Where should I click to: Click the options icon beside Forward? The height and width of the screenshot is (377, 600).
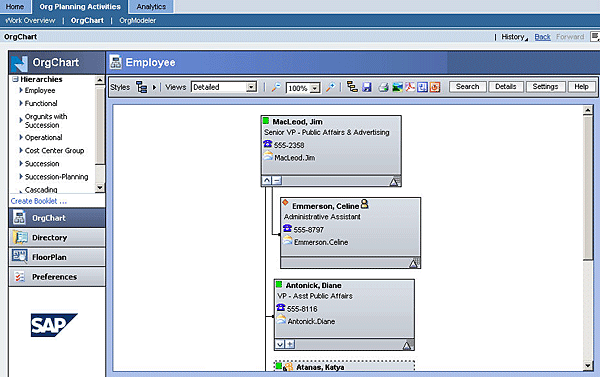[595, 37]
